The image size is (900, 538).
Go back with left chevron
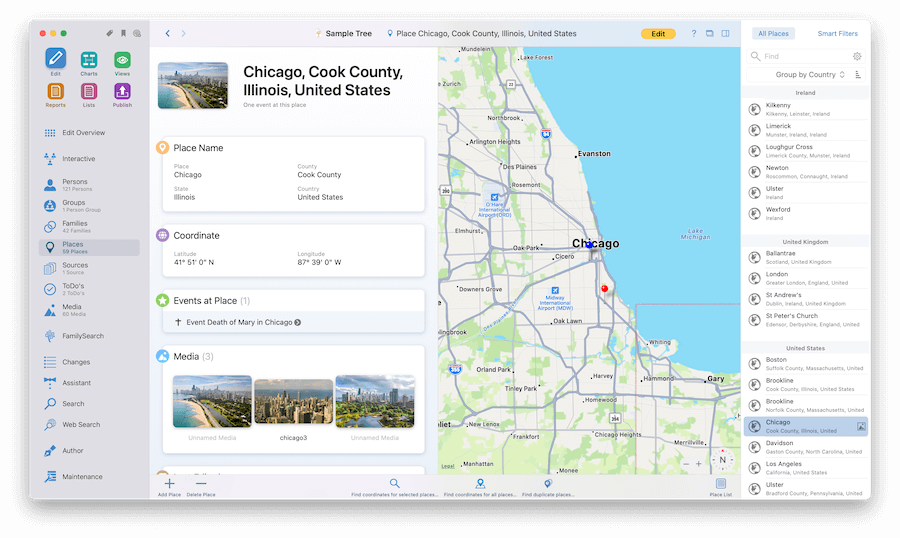168,33
